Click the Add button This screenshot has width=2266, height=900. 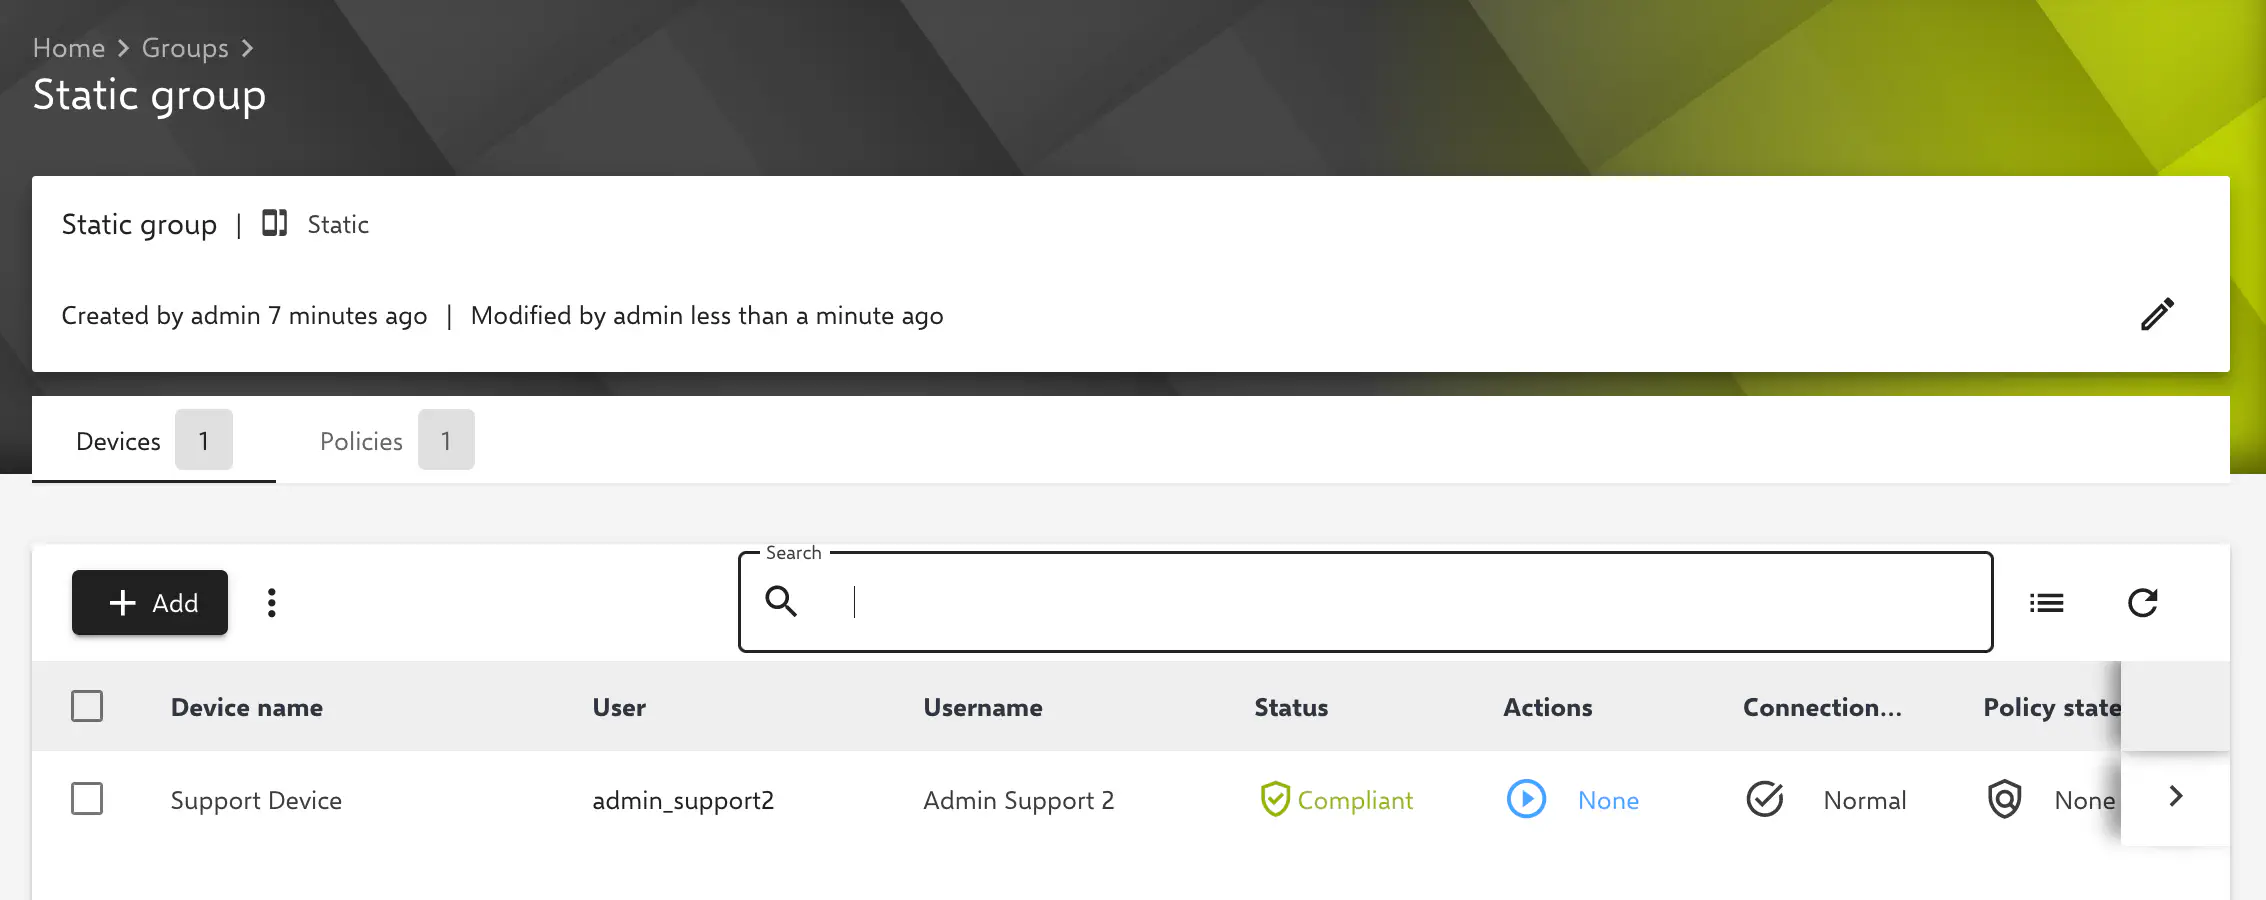150,603
